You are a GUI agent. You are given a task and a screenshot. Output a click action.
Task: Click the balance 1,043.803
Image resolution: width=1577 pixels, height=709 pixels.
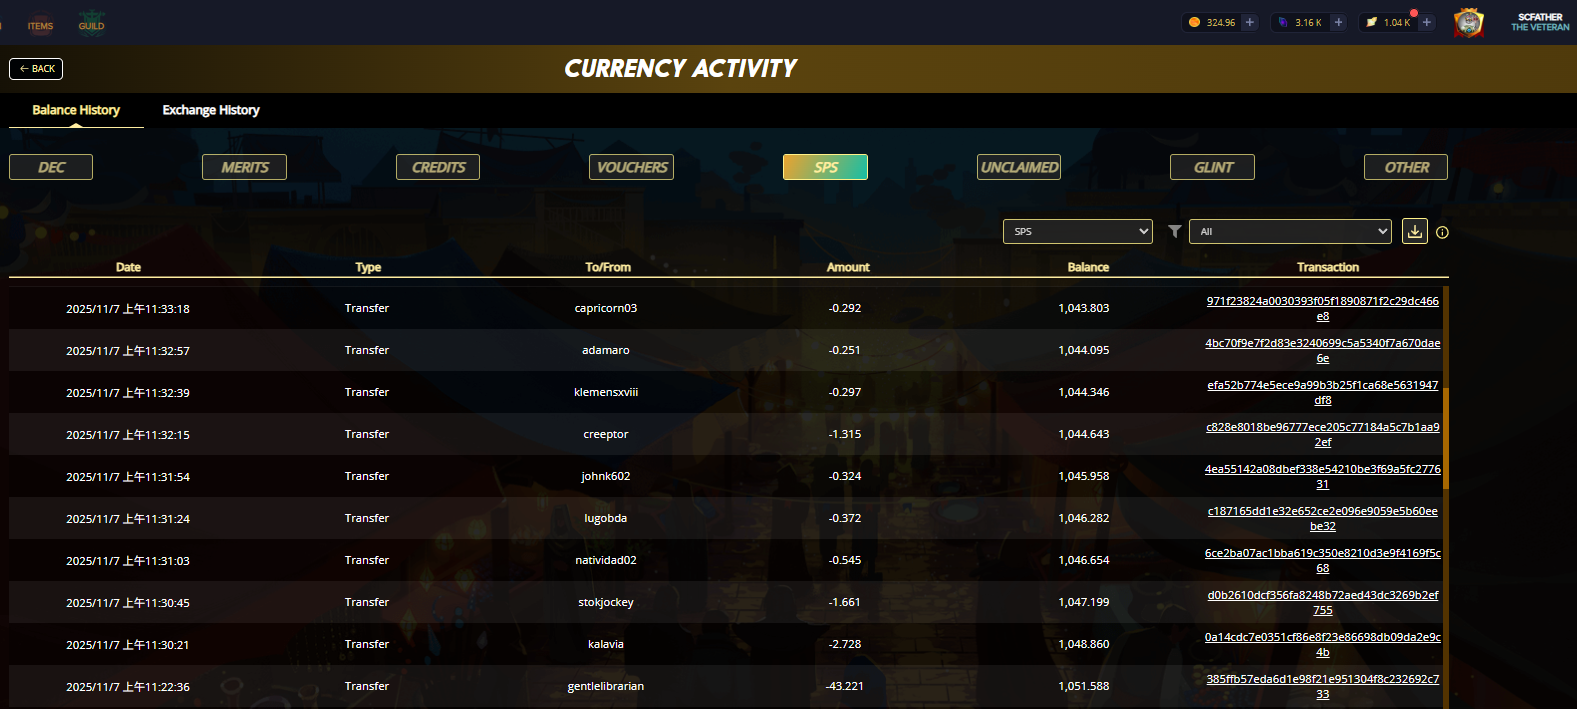click(1084, 308)
